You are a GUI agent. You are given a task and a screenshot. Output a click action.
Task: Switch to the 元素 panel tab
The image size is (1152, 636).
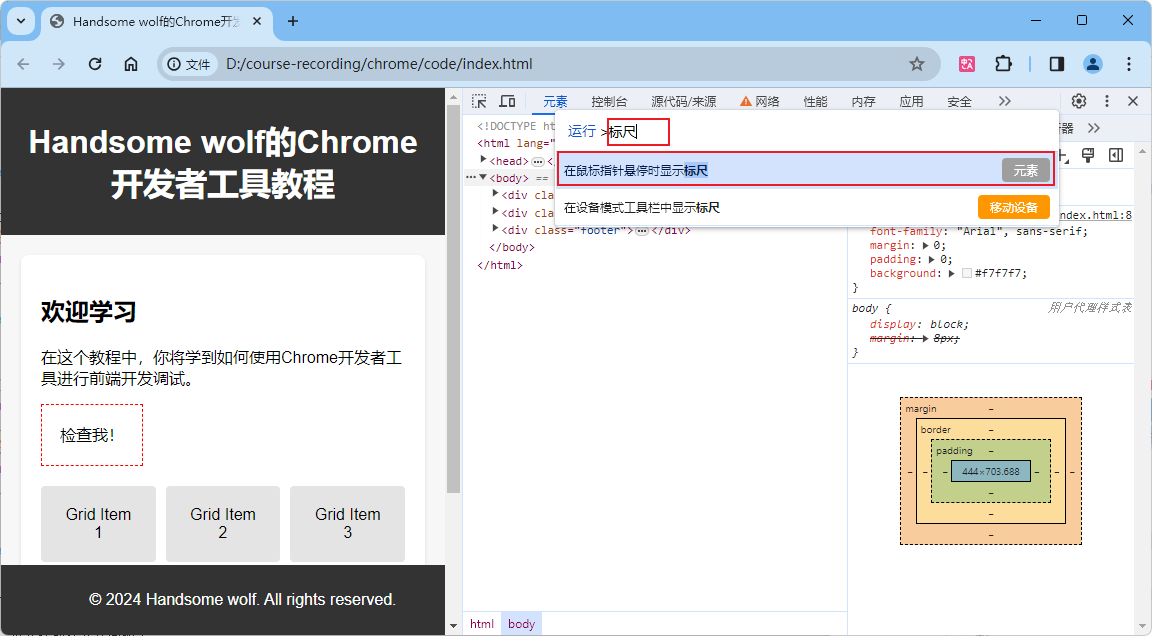(555, 101)
